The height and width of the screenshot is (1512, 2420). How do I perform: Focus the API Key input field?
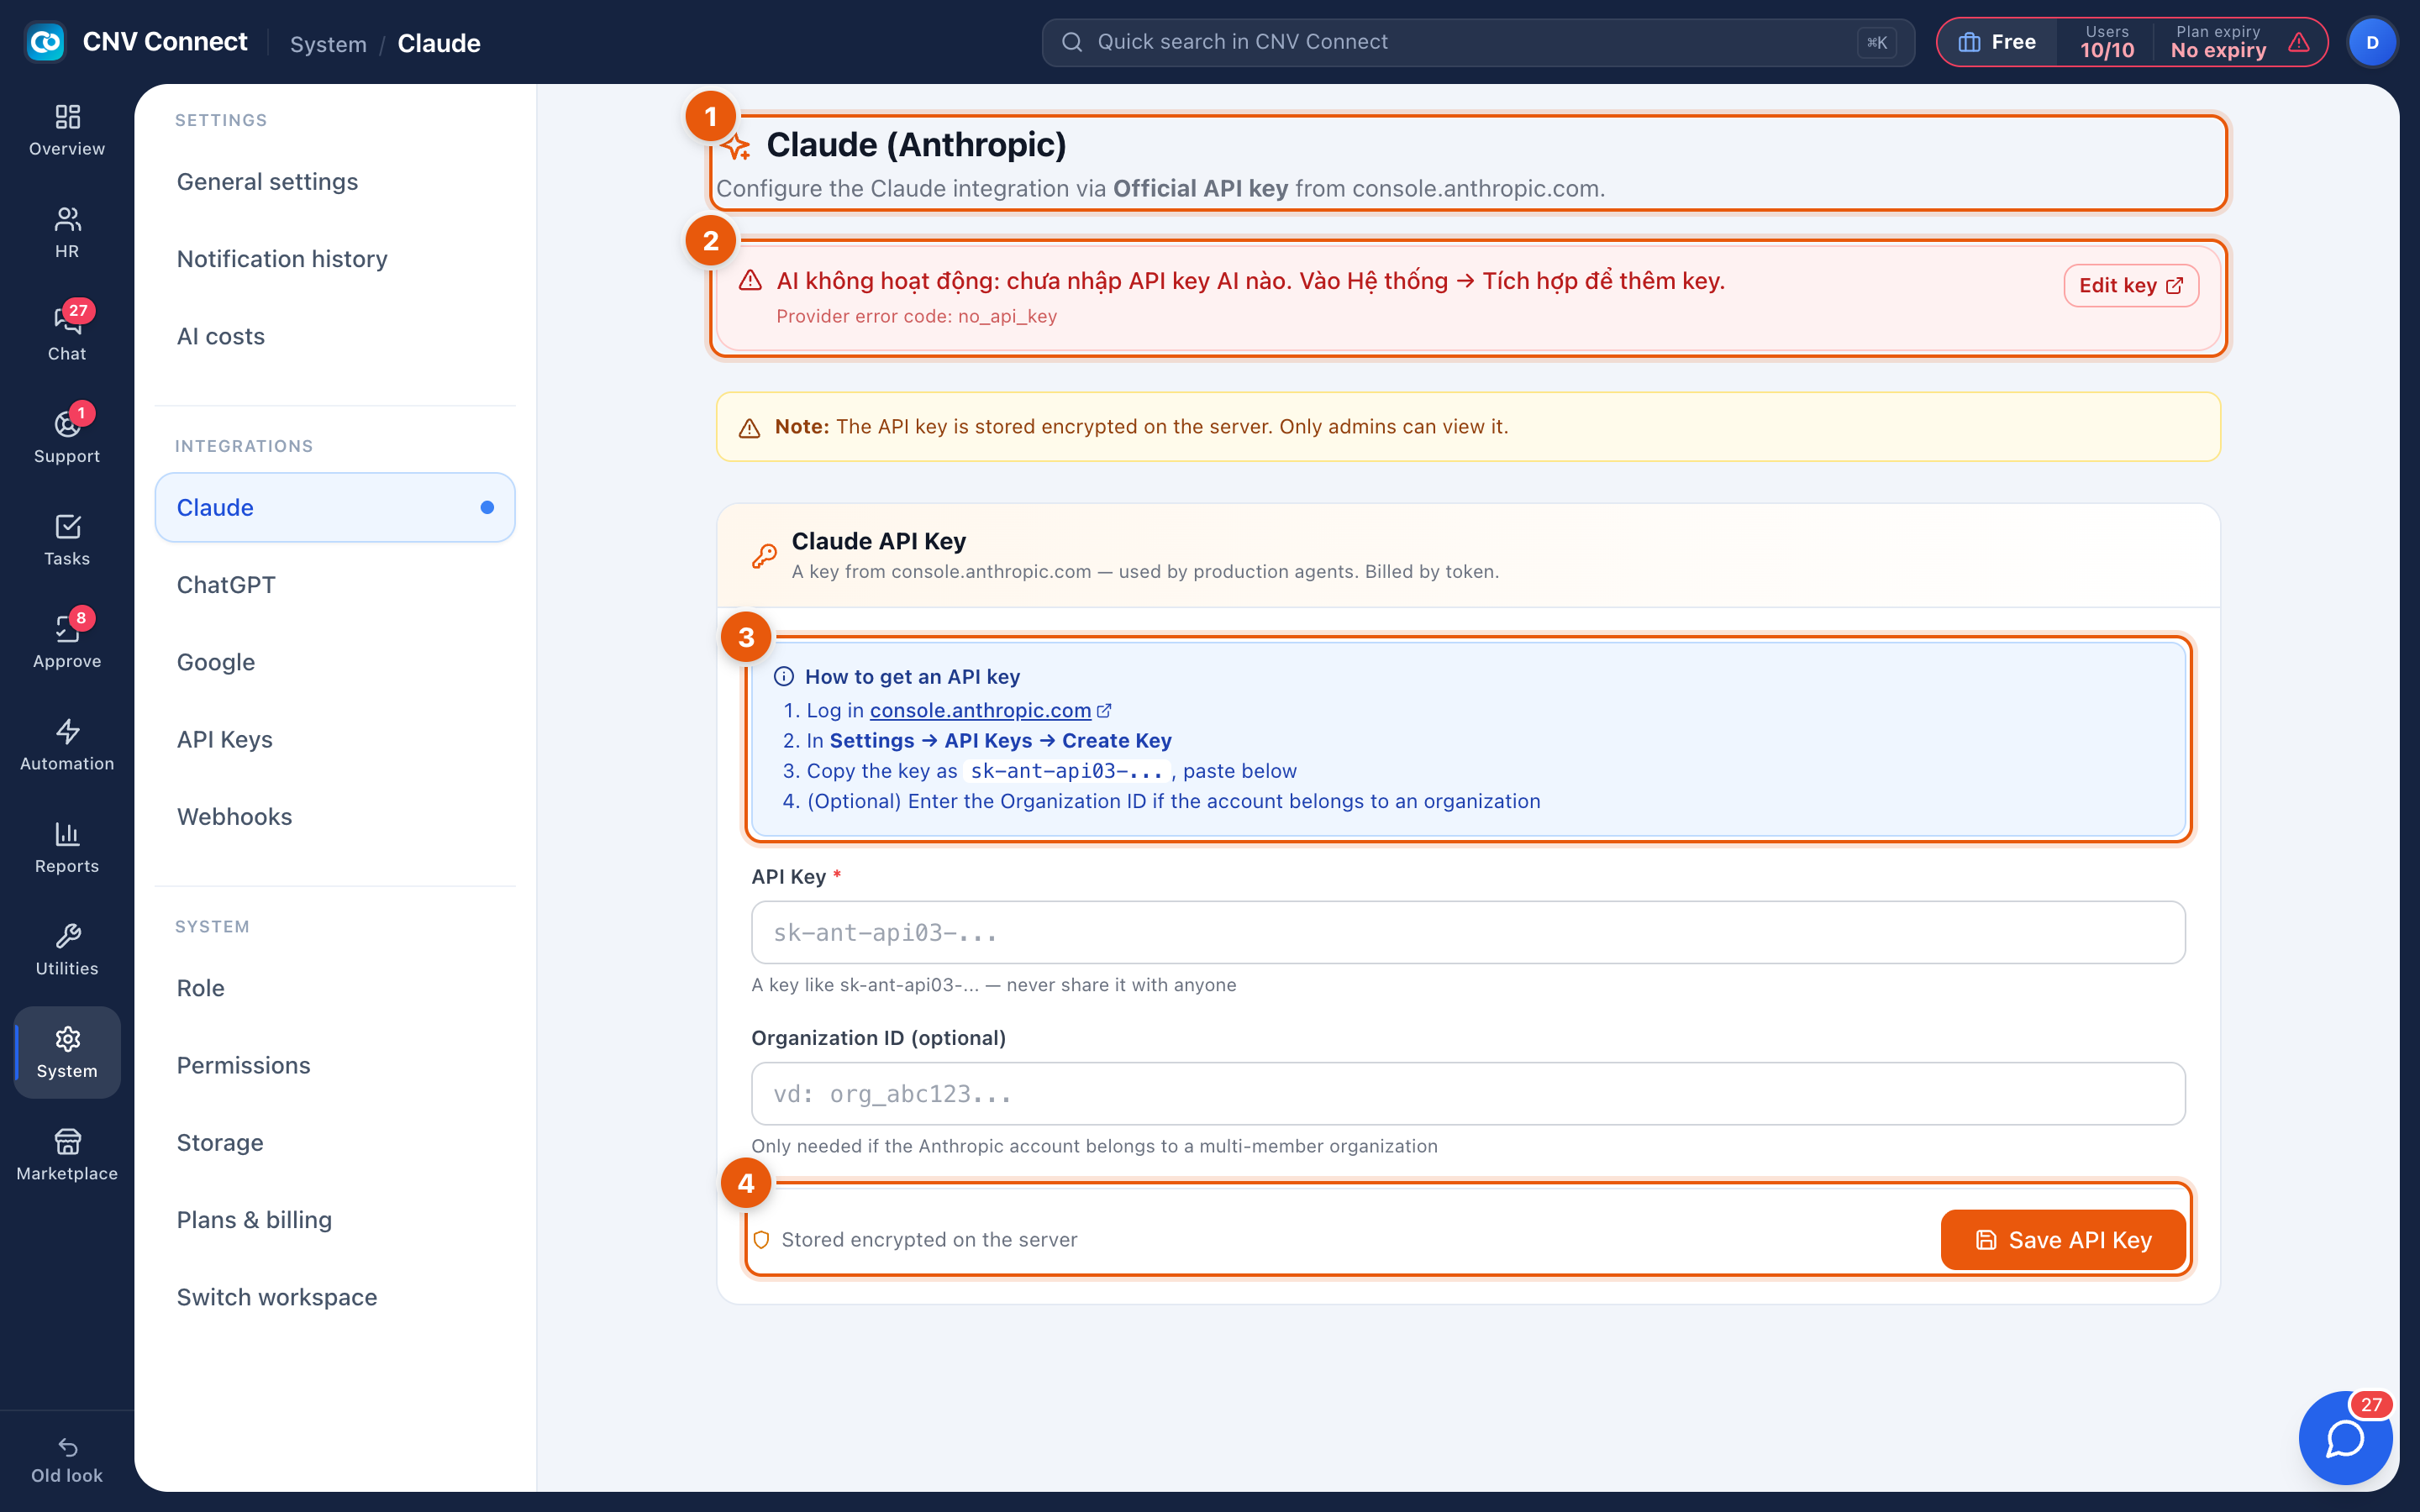click(1468, 932)
